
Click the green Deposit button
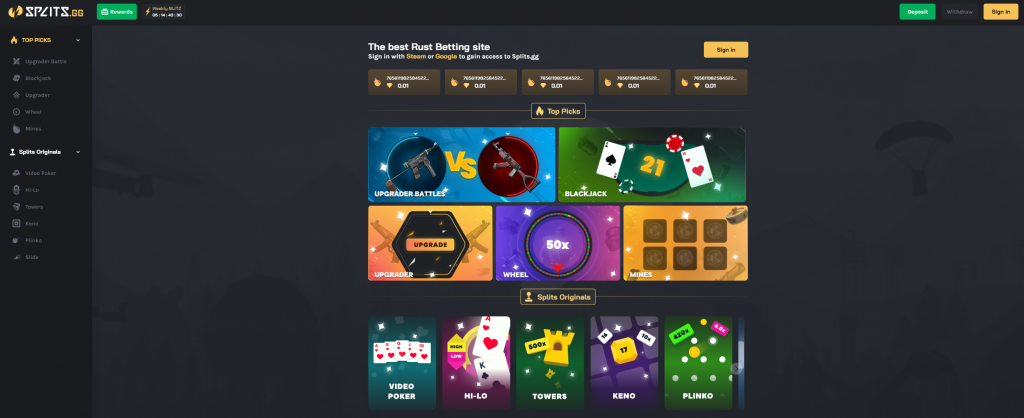[x=917, y=12]
